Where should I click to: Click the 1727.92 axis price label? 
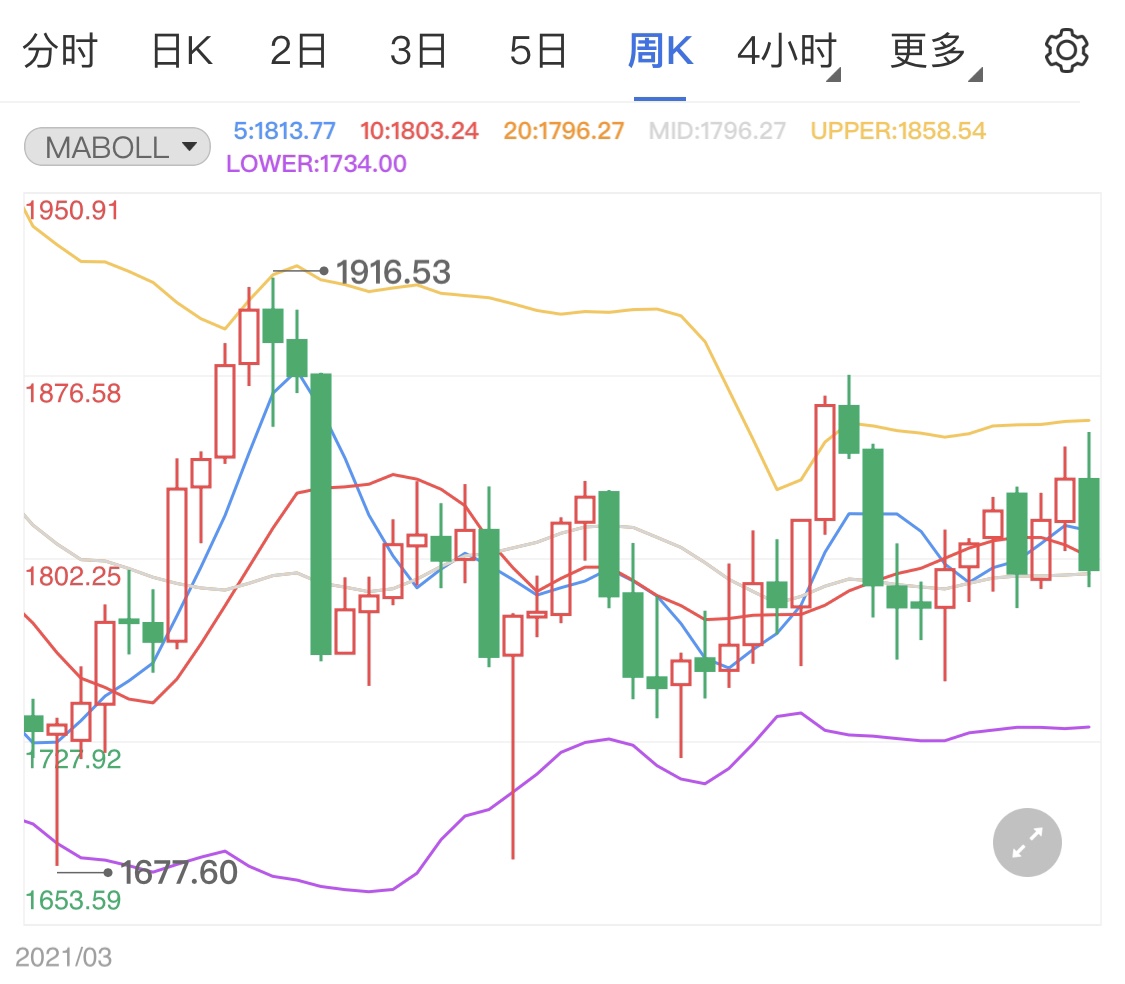[x=73, y=759]
